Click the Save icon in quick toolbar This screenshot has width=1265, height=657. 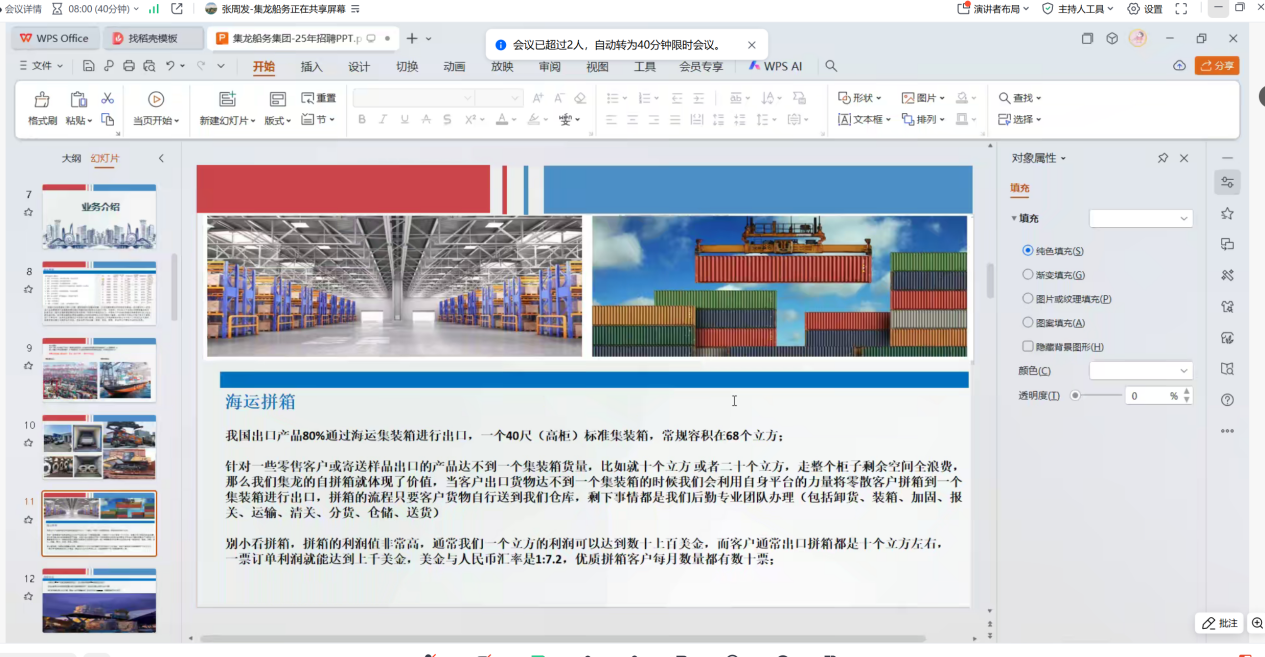coord(89,66)
